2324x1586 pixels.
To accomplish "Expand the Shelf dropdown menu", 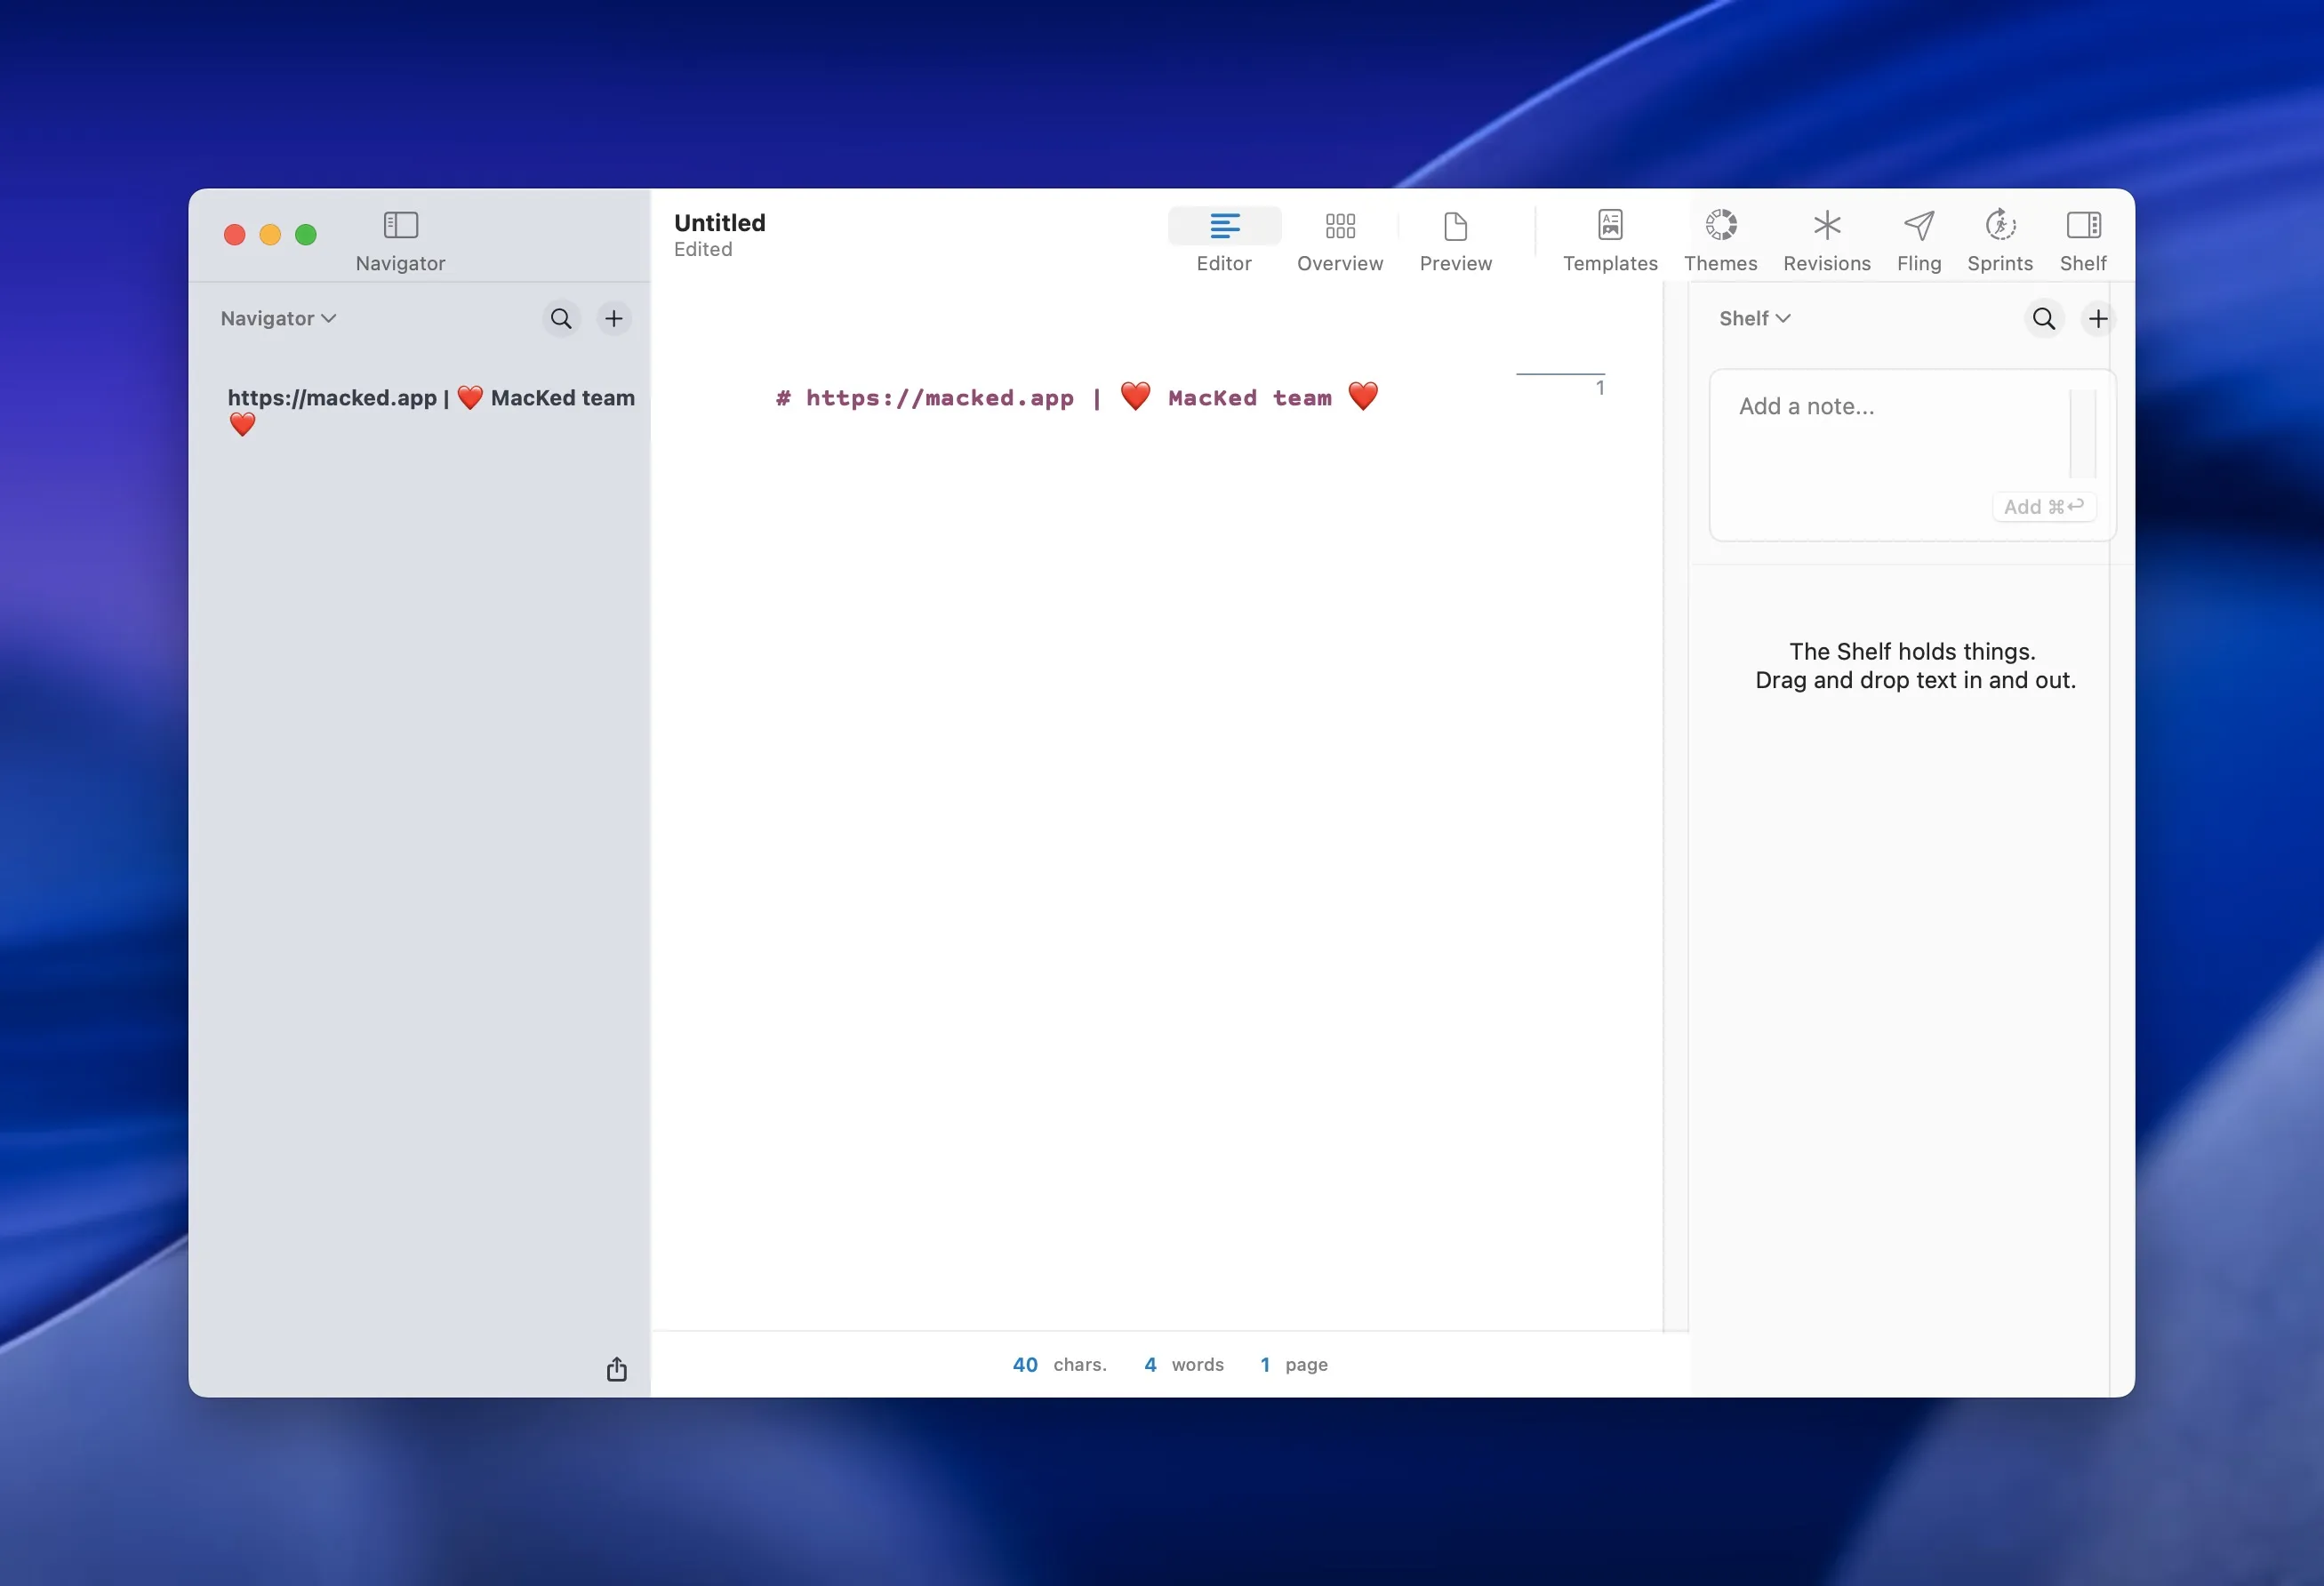I will tap(1754, 319).
